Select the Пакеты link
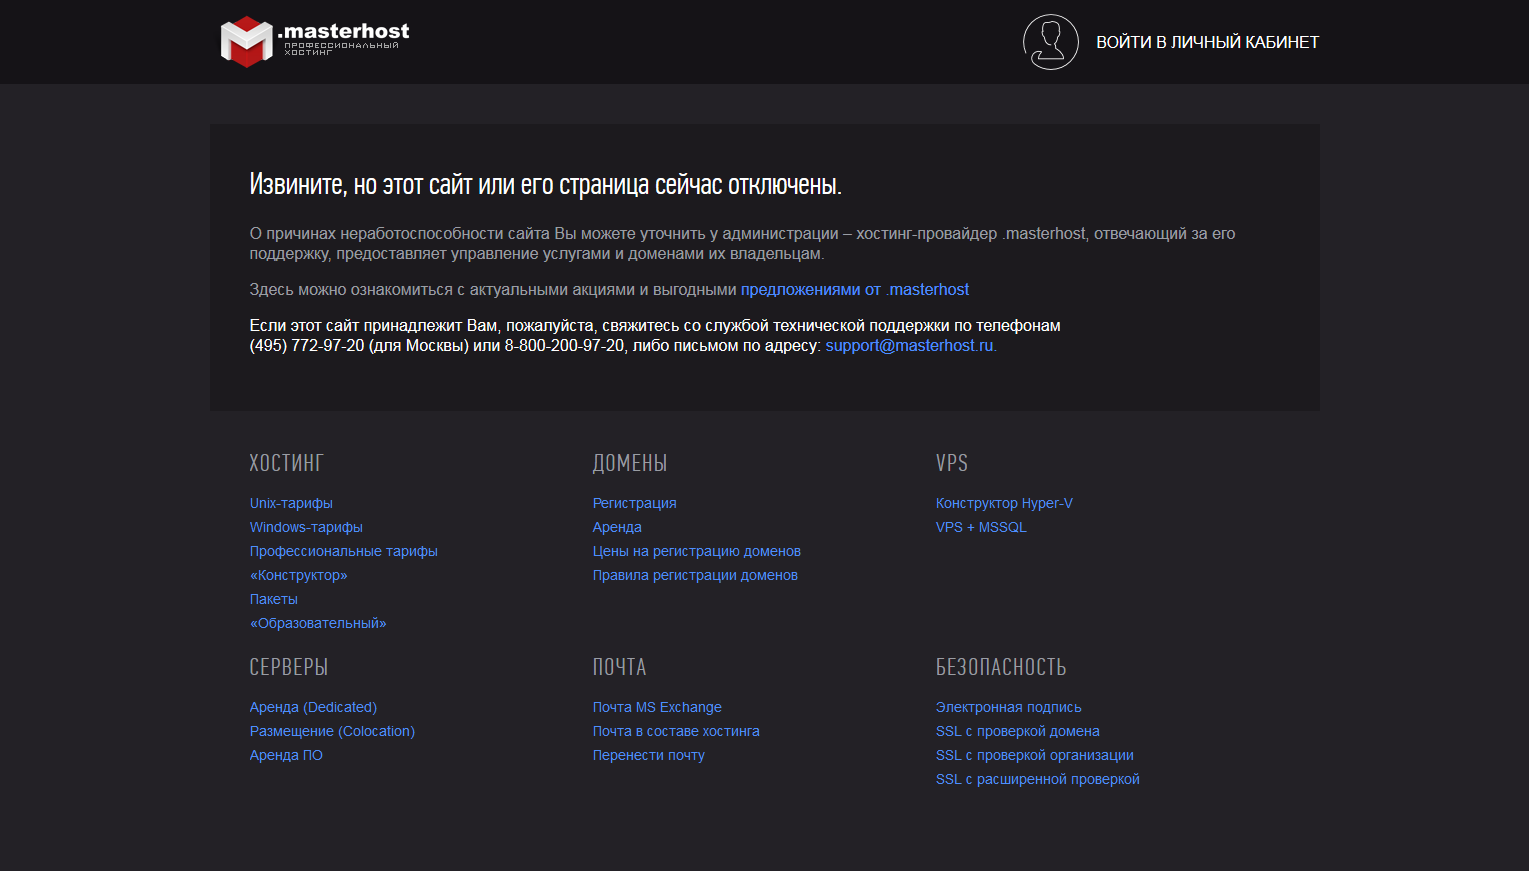This screenshot has width=1529, height=871. coord(274,599)
